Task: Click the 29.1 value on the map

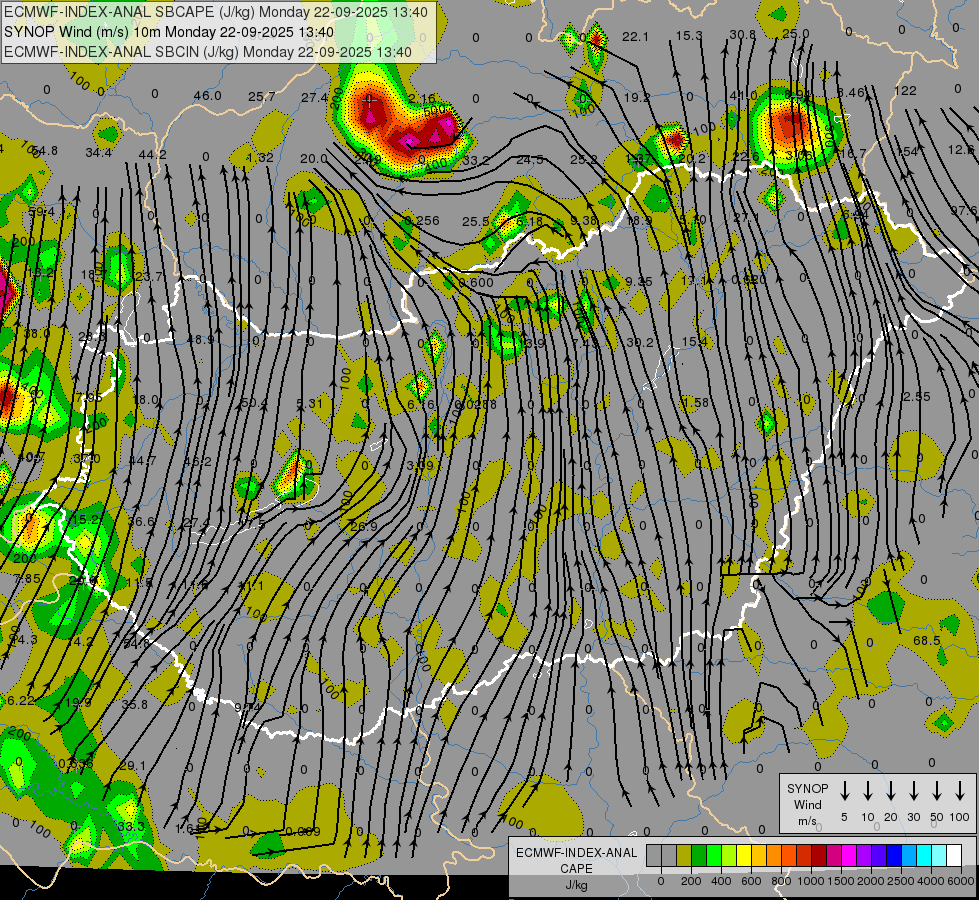Action: (x=132, y=766)
